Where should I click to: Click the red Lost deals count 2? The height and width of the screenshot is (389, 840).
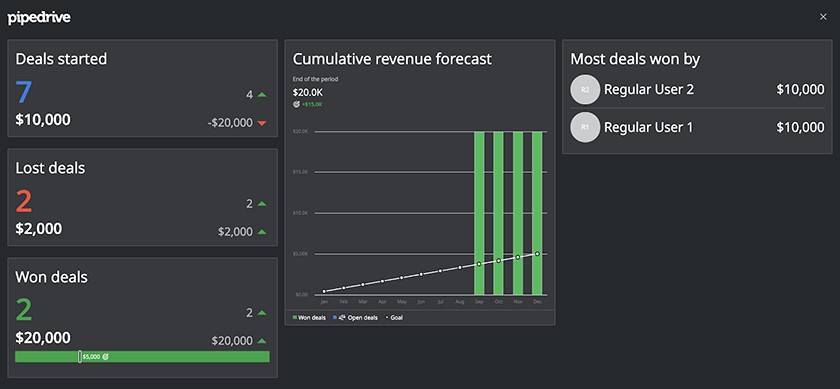pyautogui.click(x=24, y=201)
